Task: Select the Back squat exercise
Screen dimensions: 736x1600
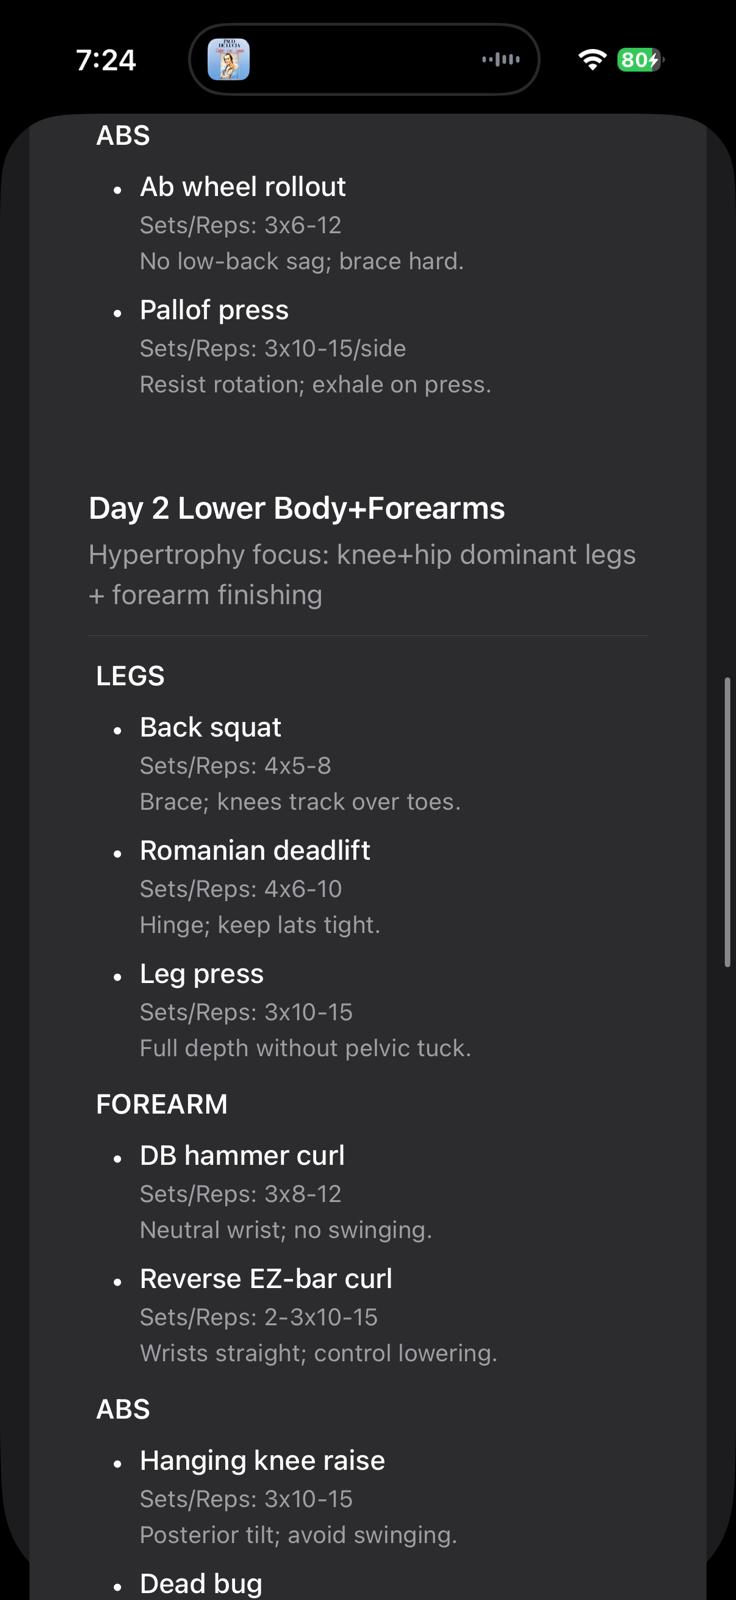Action: pyautogui.click(x=210, y=727)
